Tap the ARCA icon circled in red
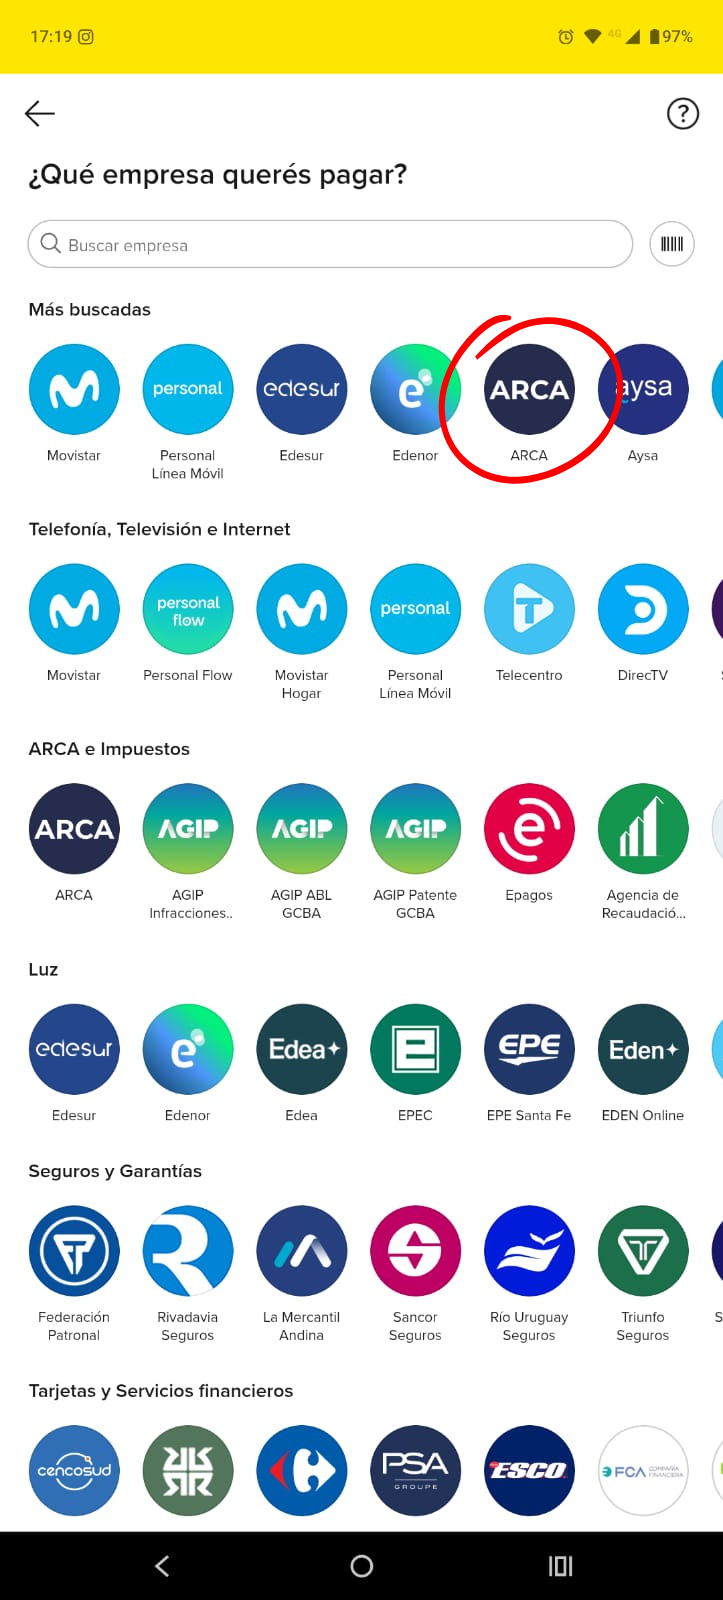This screenshot has height=1600, width=723. (x=529, y=390)
